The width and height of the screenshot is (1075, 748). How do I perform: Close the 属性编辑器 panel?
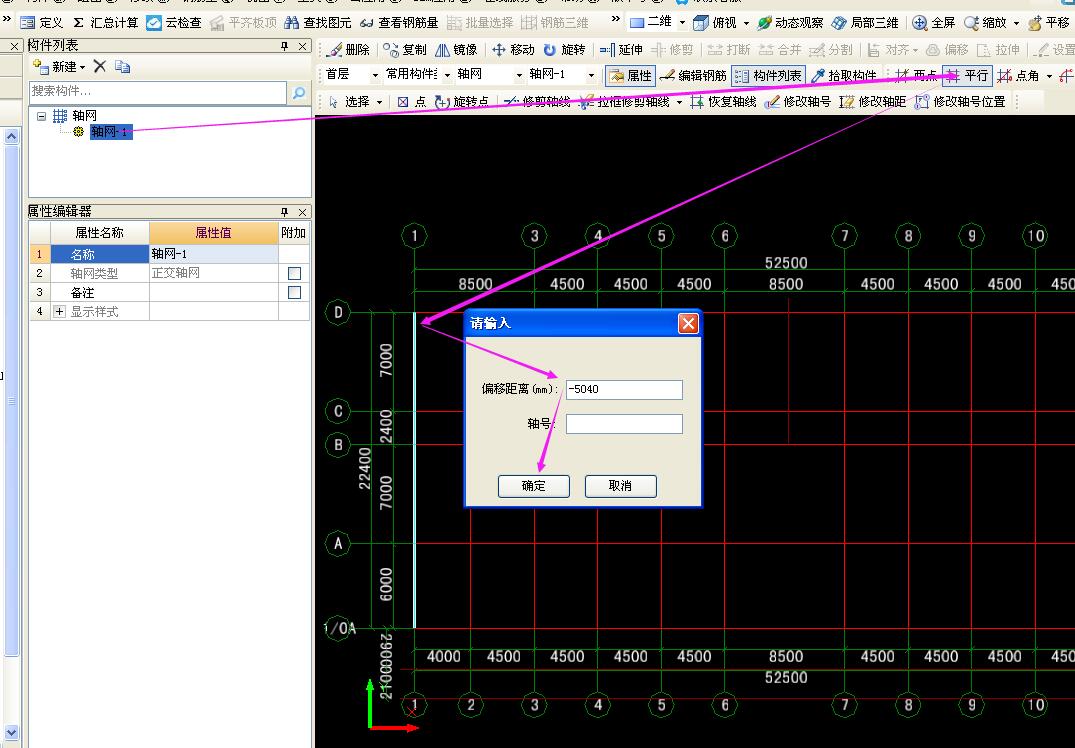pyautogui.click(x=302, y=212)
